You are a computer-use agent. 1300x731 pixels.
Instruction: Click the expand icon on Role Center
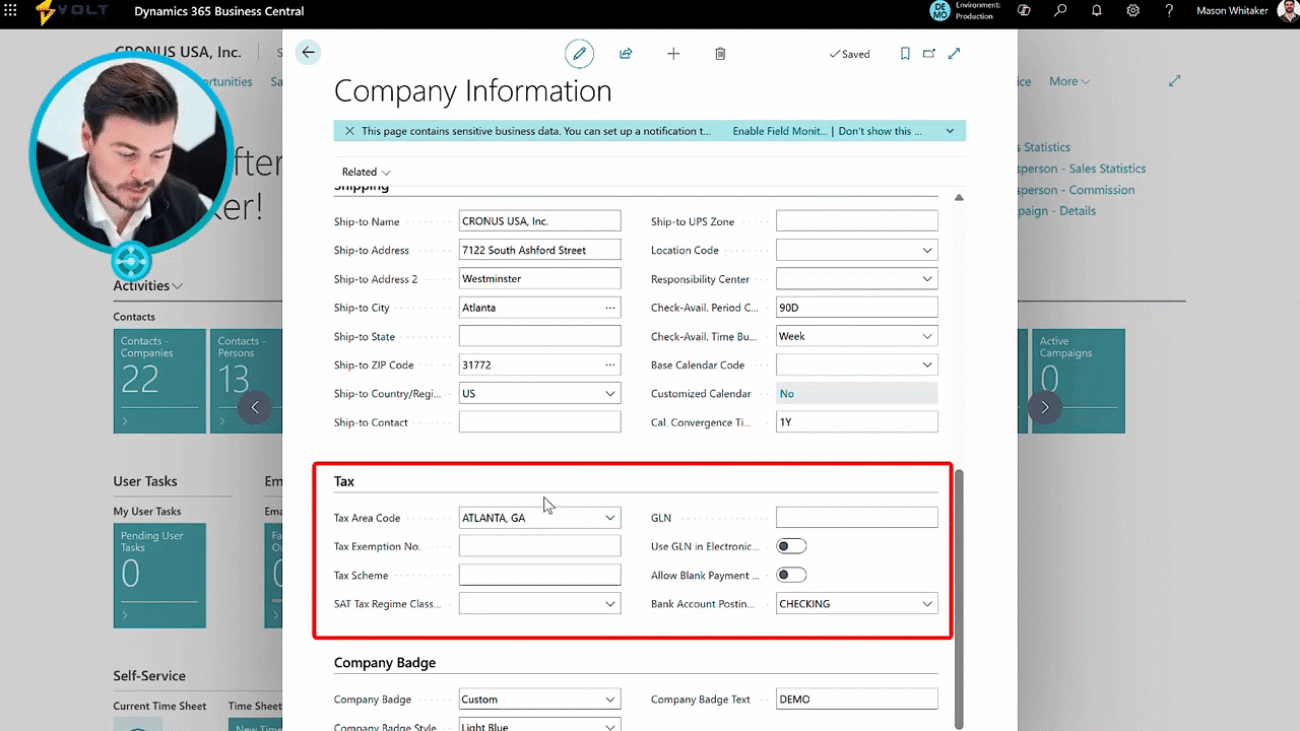pos(1174,81)
